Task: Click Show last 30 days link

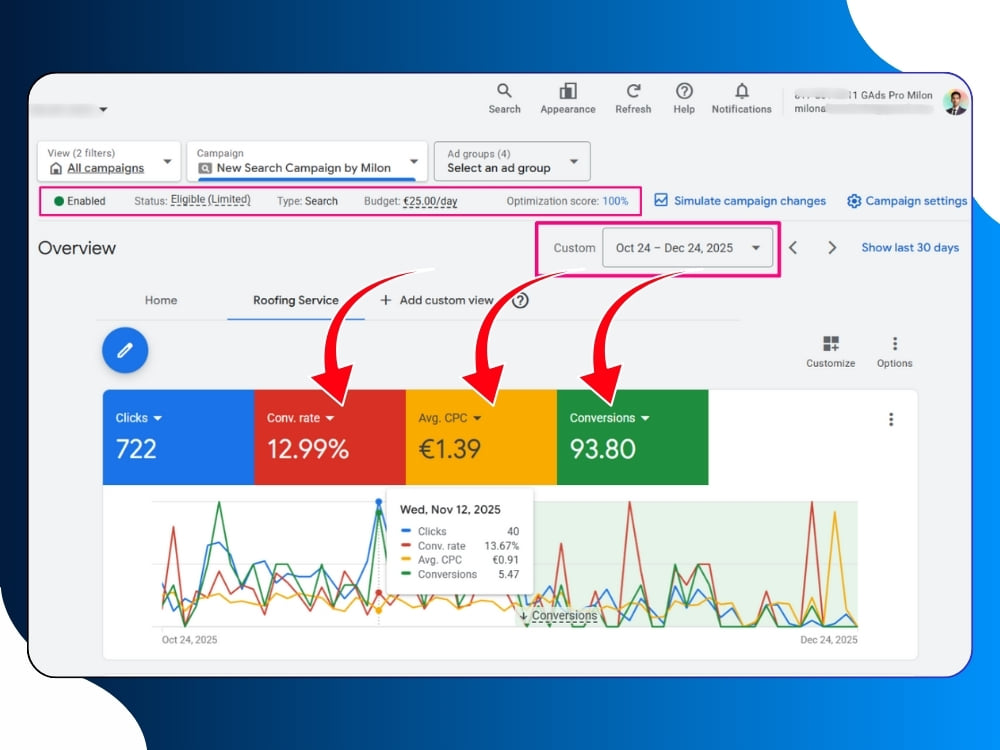Action: click(910, 247)
